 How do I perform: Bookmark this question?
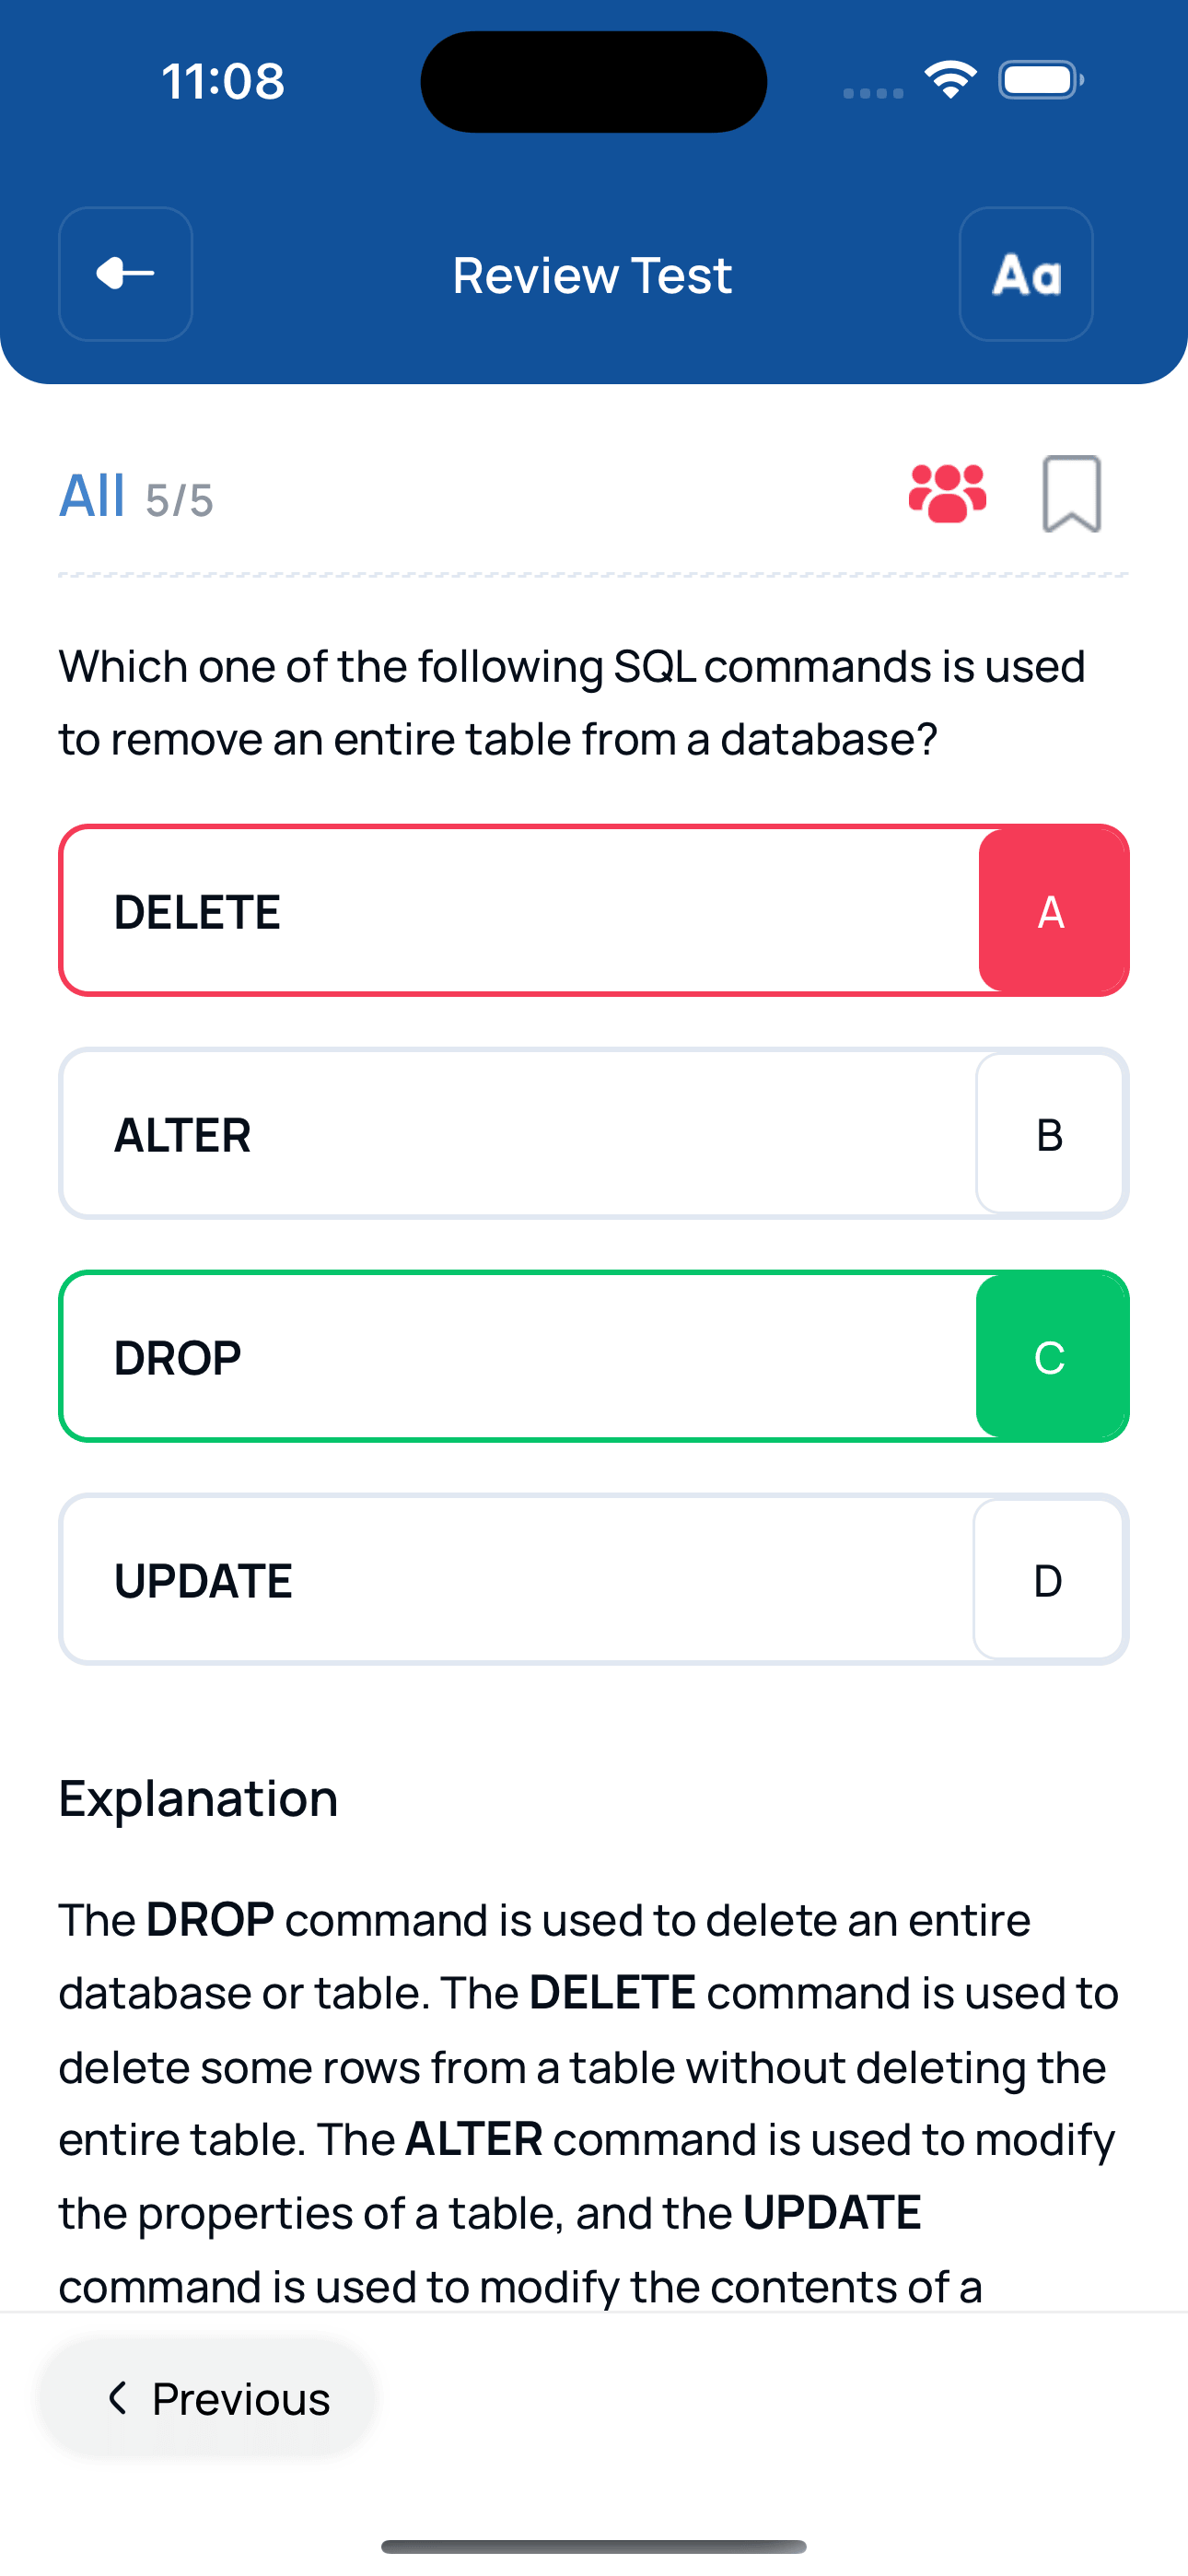pos(1071,494)
